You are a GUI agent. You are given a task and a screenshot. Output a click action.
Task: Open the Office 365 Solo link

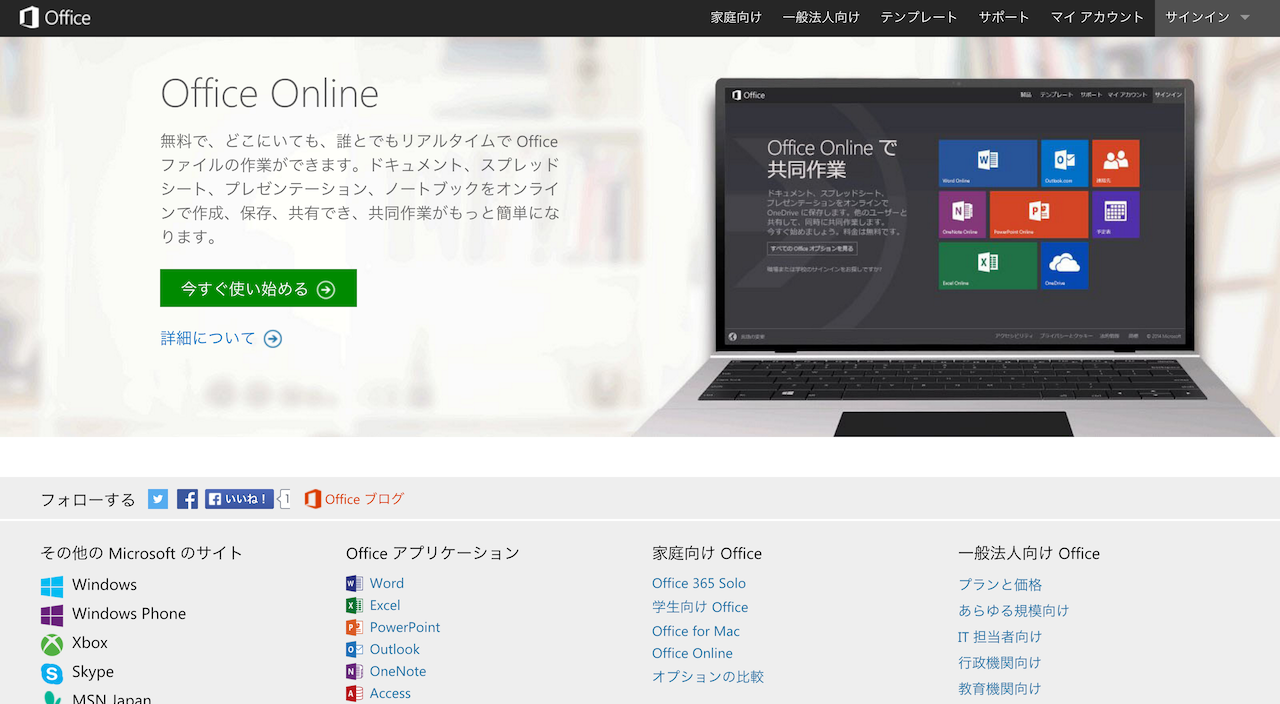[x=699, y=583]
